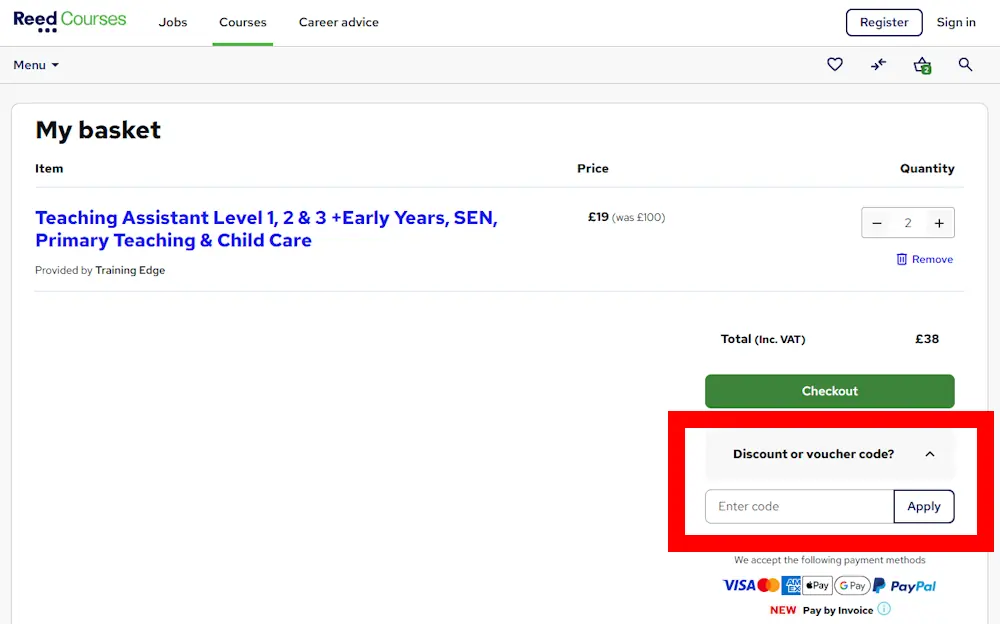
Task: Open the Training Edge provider link
Action: click(x=130, y=270)
